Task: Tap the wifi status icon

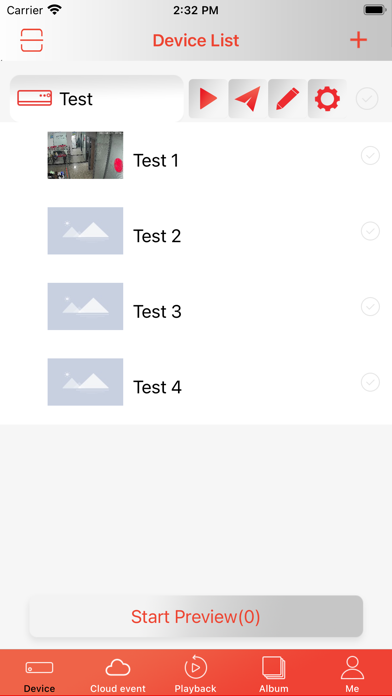Action: [55, 10]
